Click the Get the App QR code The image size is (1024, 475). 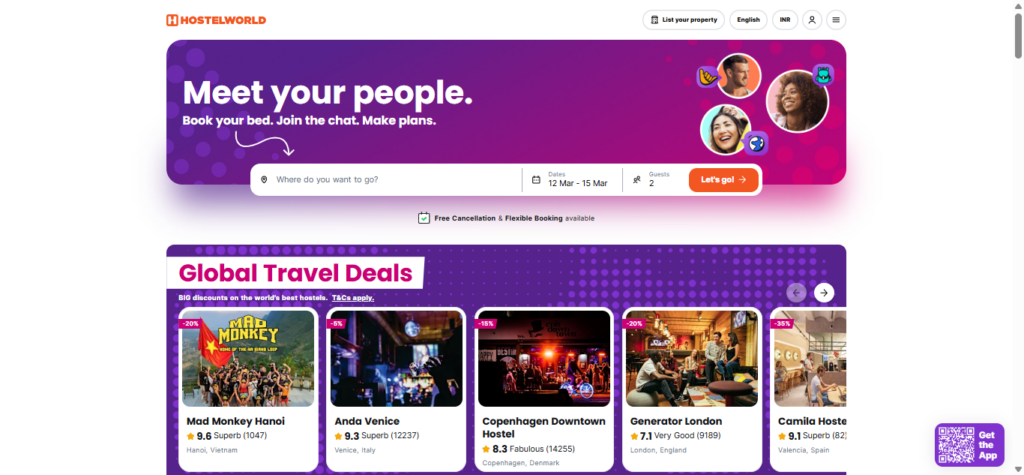(956, 444)
